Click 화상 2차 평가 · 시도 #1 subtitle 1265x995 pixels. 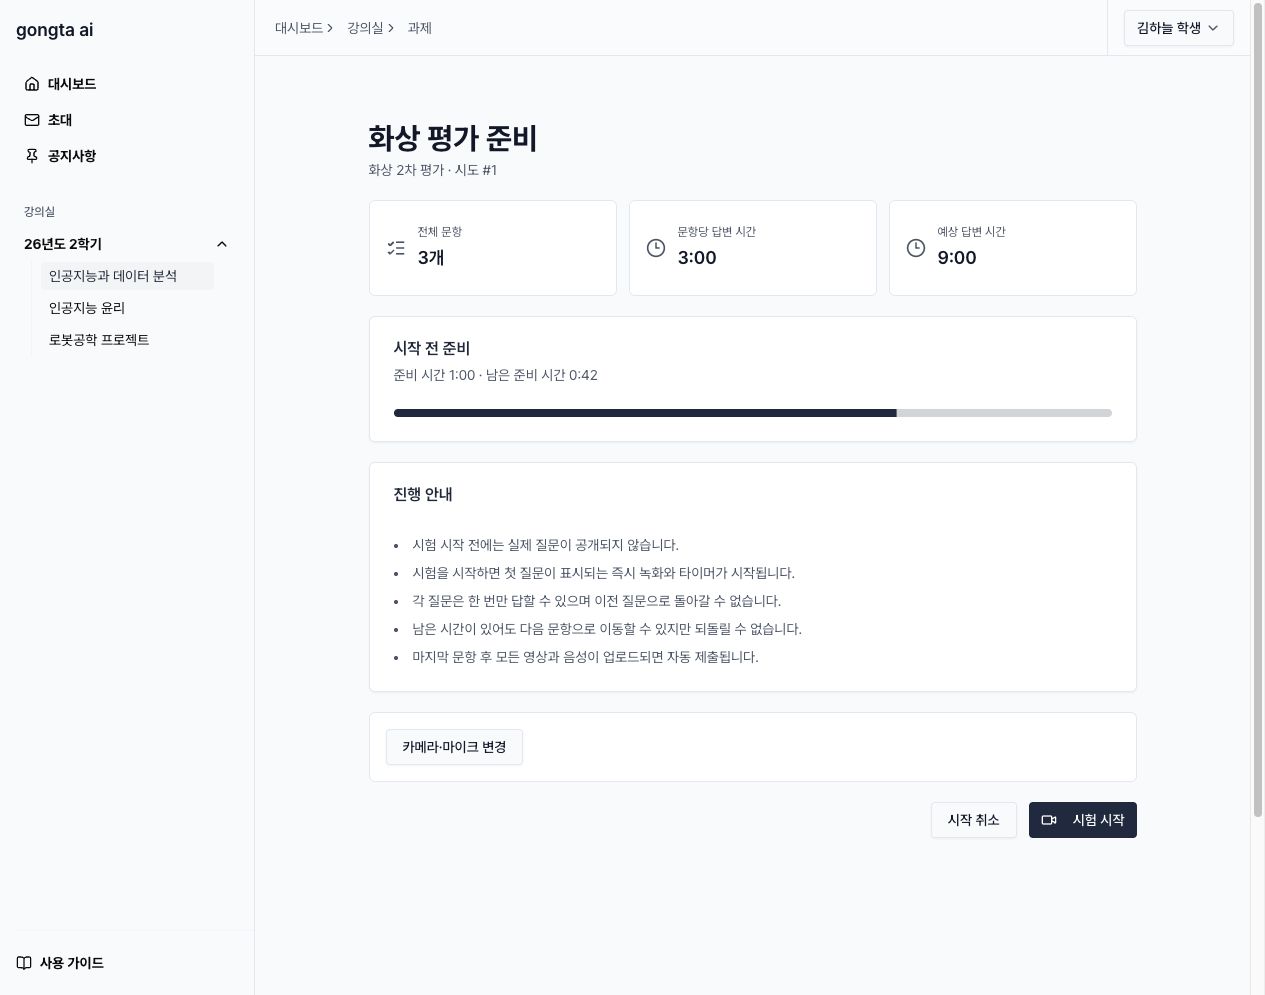pyautogui.click(x=433, y=170)
